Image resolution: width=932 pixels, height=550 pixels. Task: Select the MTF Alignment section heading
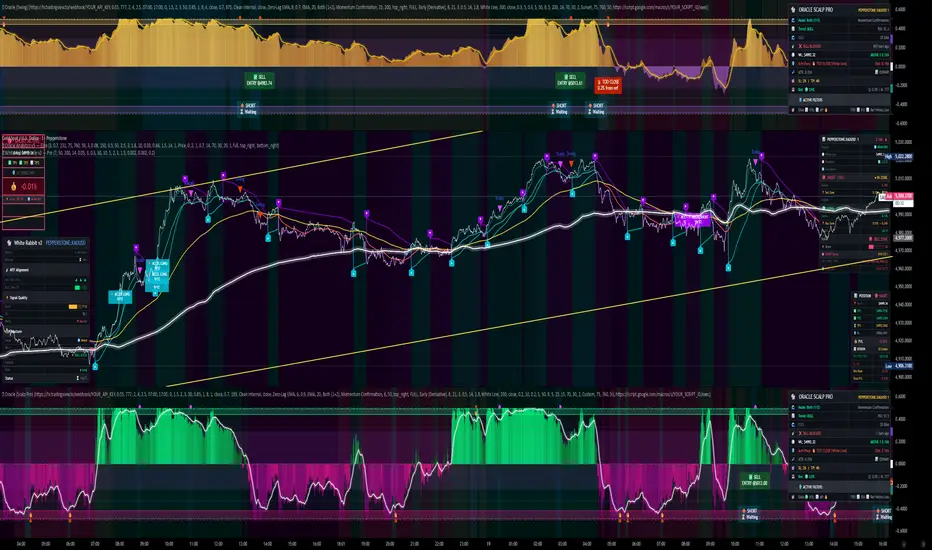(x=18, y=269)
